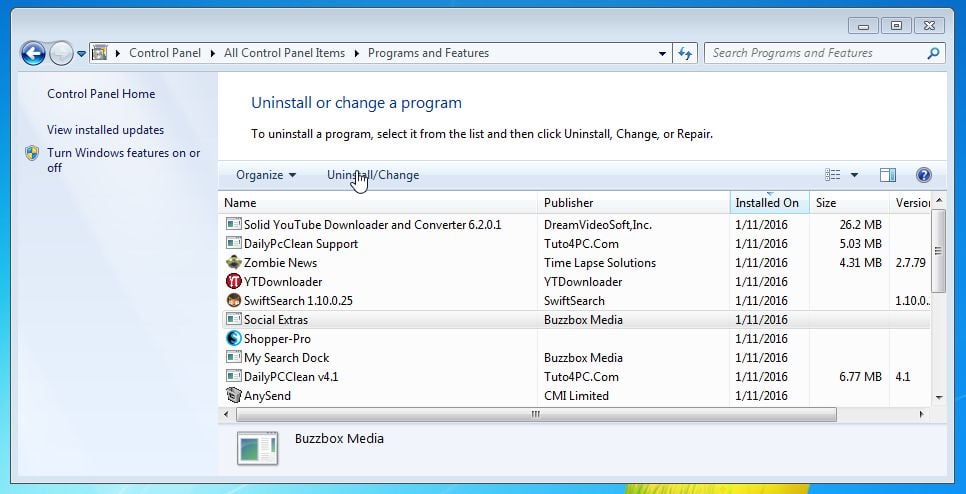Screen dimensions: 966x494
Task: Expand the view options dropdown arrow
Action: (854, 175)
